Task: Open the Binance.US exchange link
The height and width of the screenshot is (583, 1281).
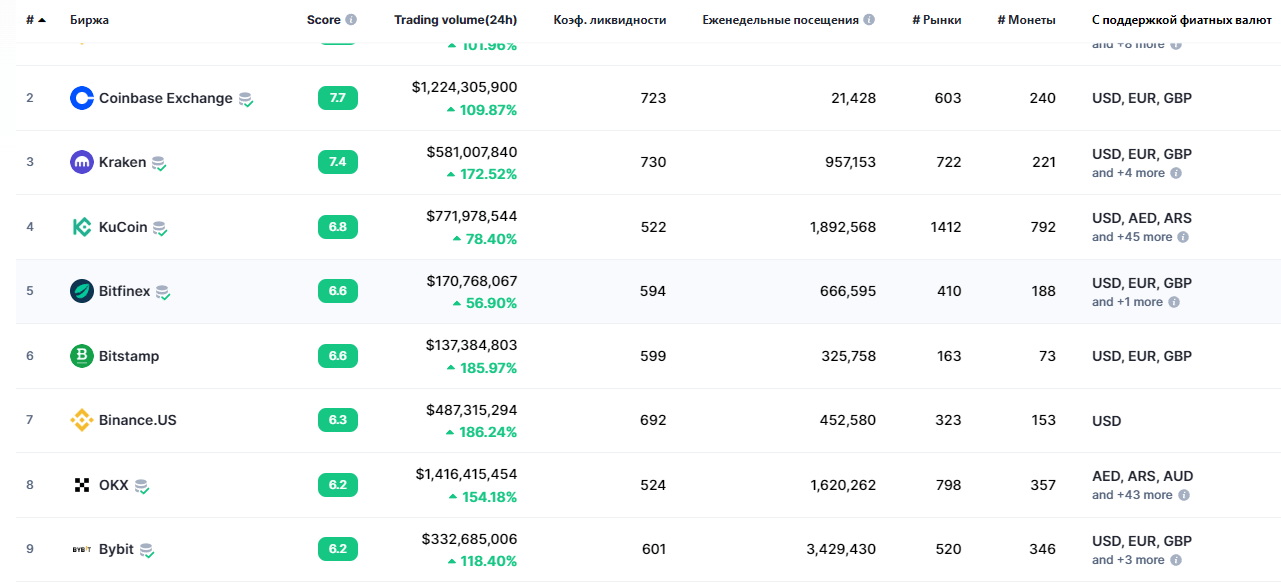Action: click(137, 420)
